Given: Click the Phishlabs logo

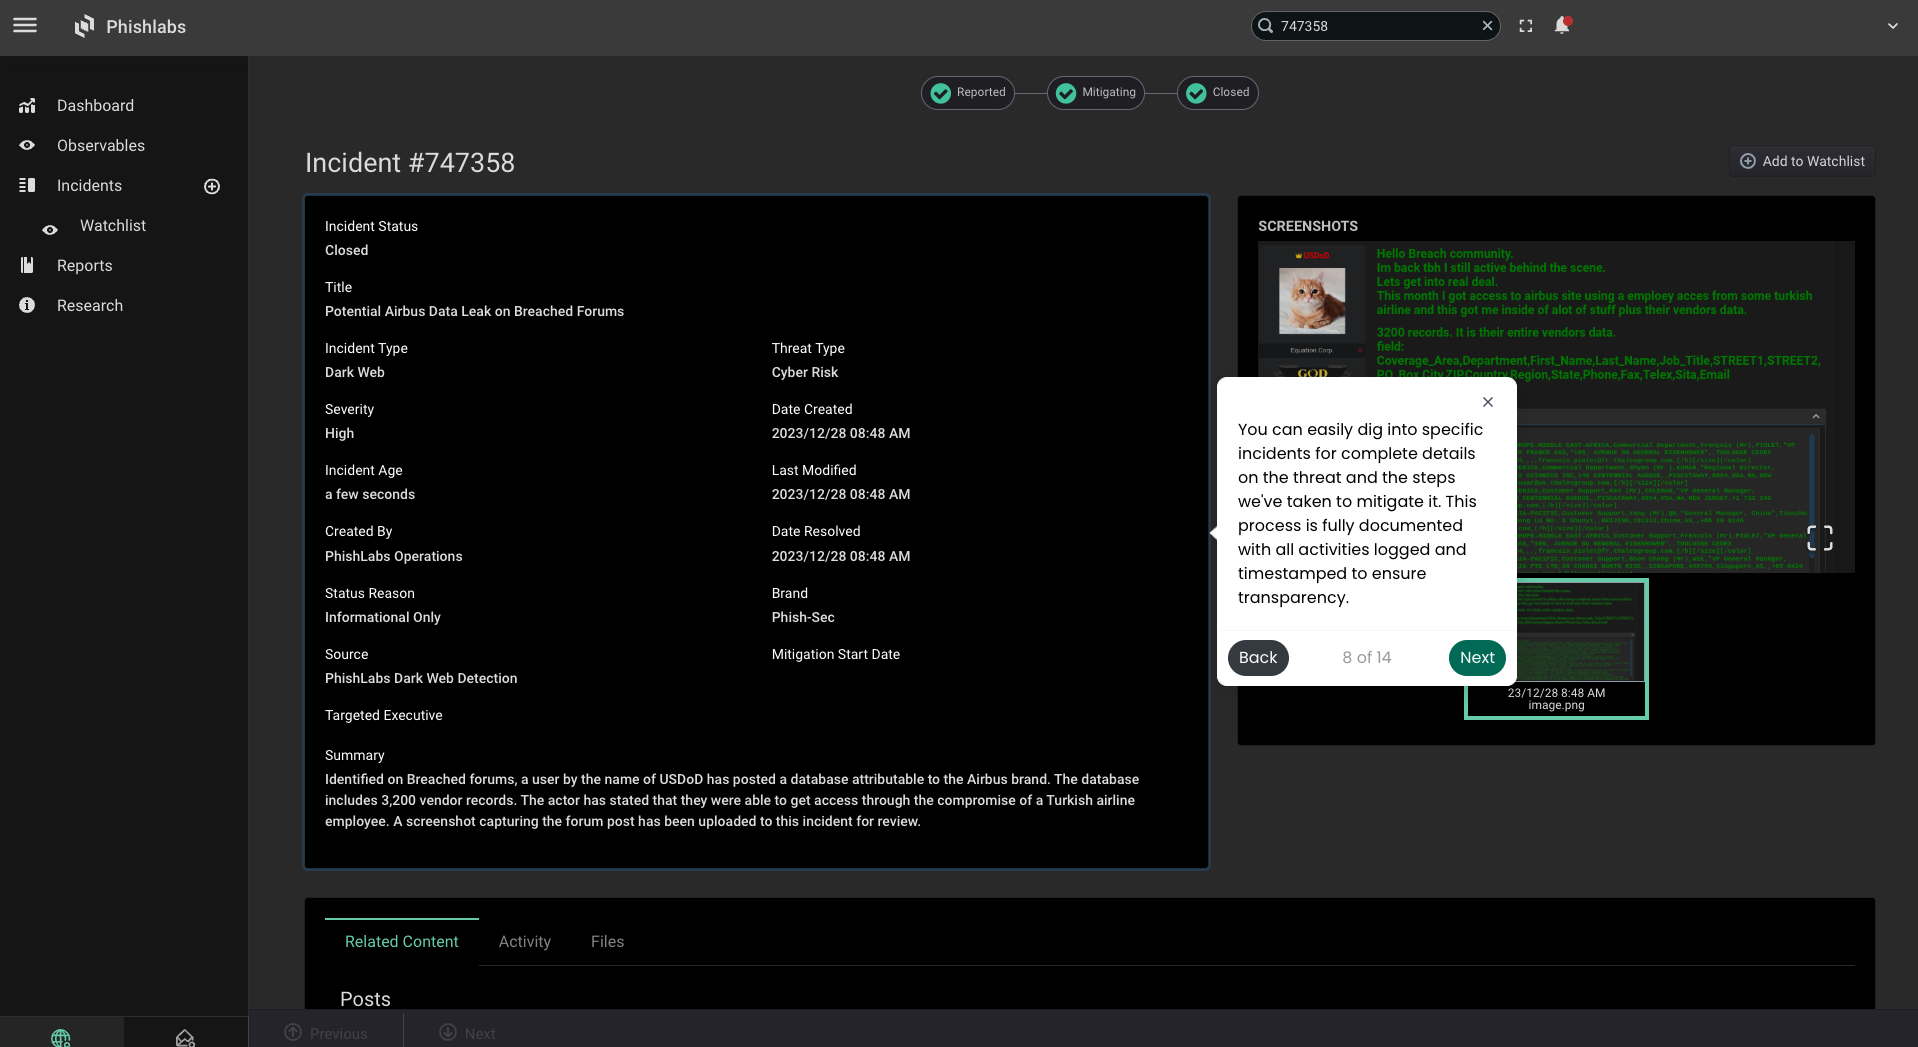Looking at the screenshot, I should (130, 27).
